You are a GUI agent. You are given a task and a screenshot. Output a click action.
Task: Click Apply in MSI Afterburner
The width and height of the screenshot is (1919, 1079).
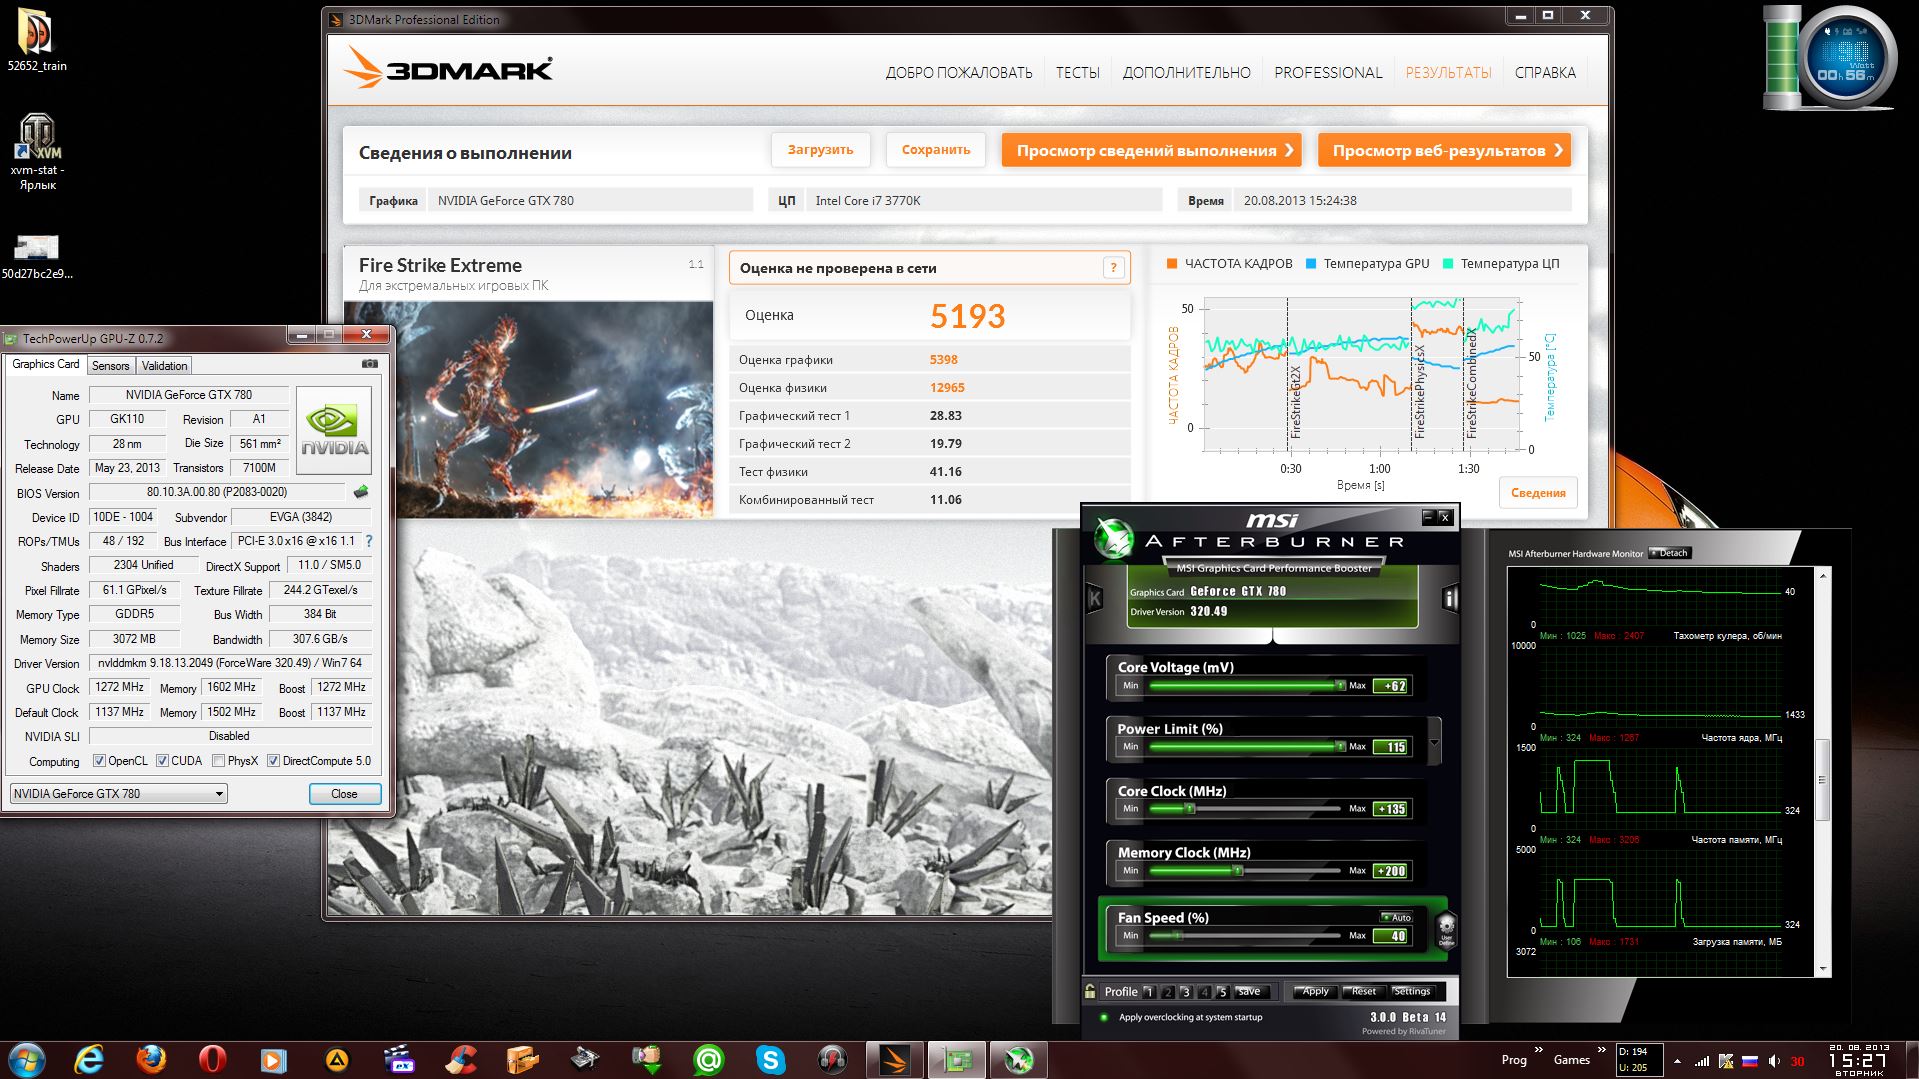1315,991
